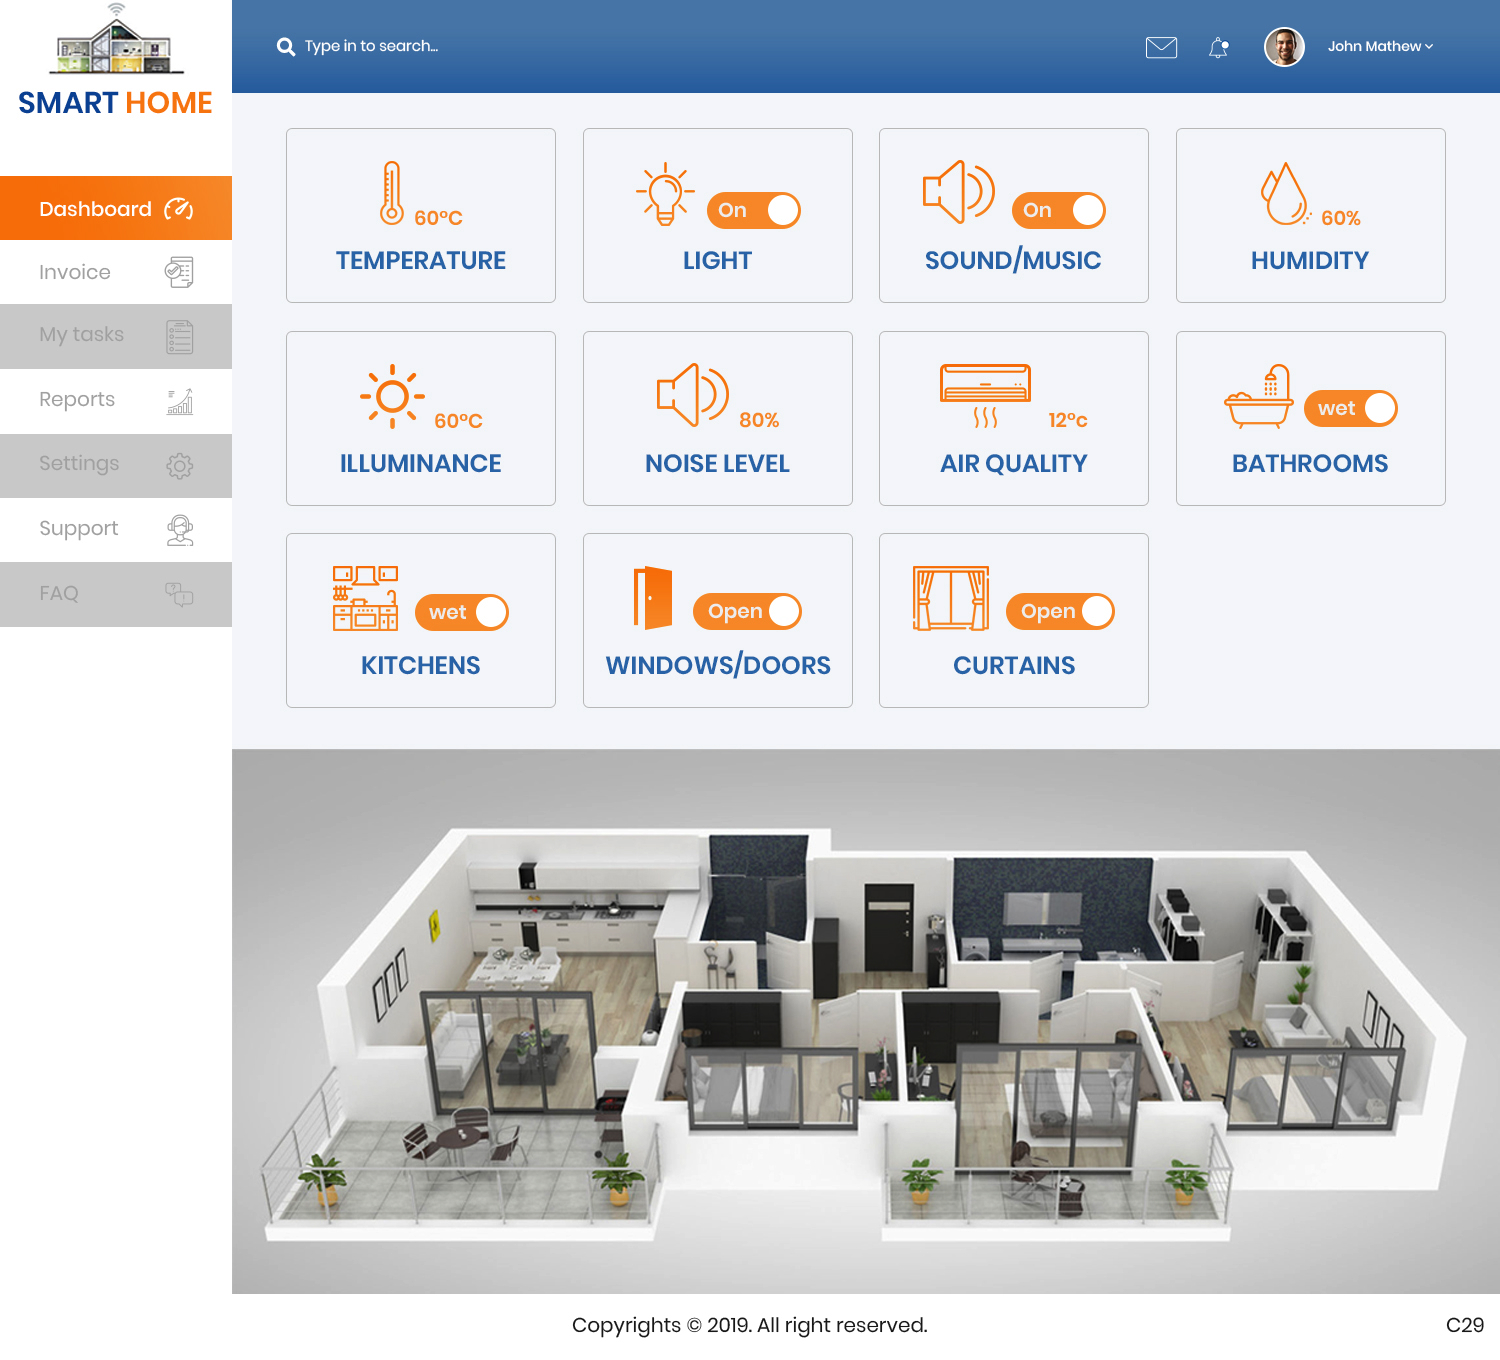Click the Dashboard gauge icon

180,208
